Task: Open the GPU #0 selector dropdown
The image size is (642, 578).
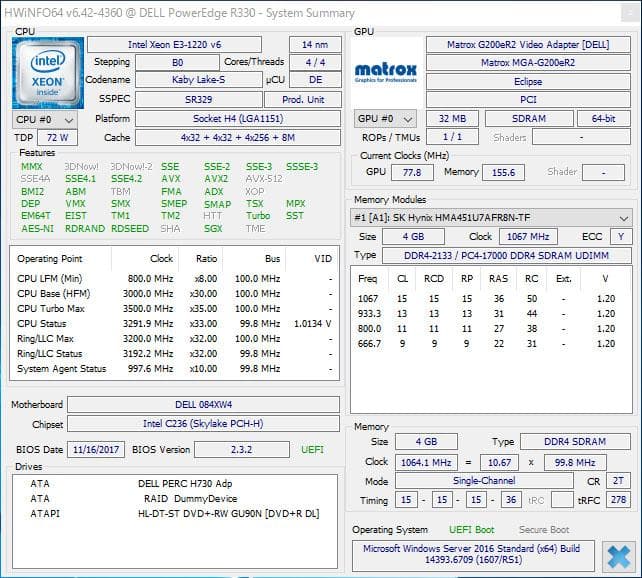Action: (x=385, y=119)
